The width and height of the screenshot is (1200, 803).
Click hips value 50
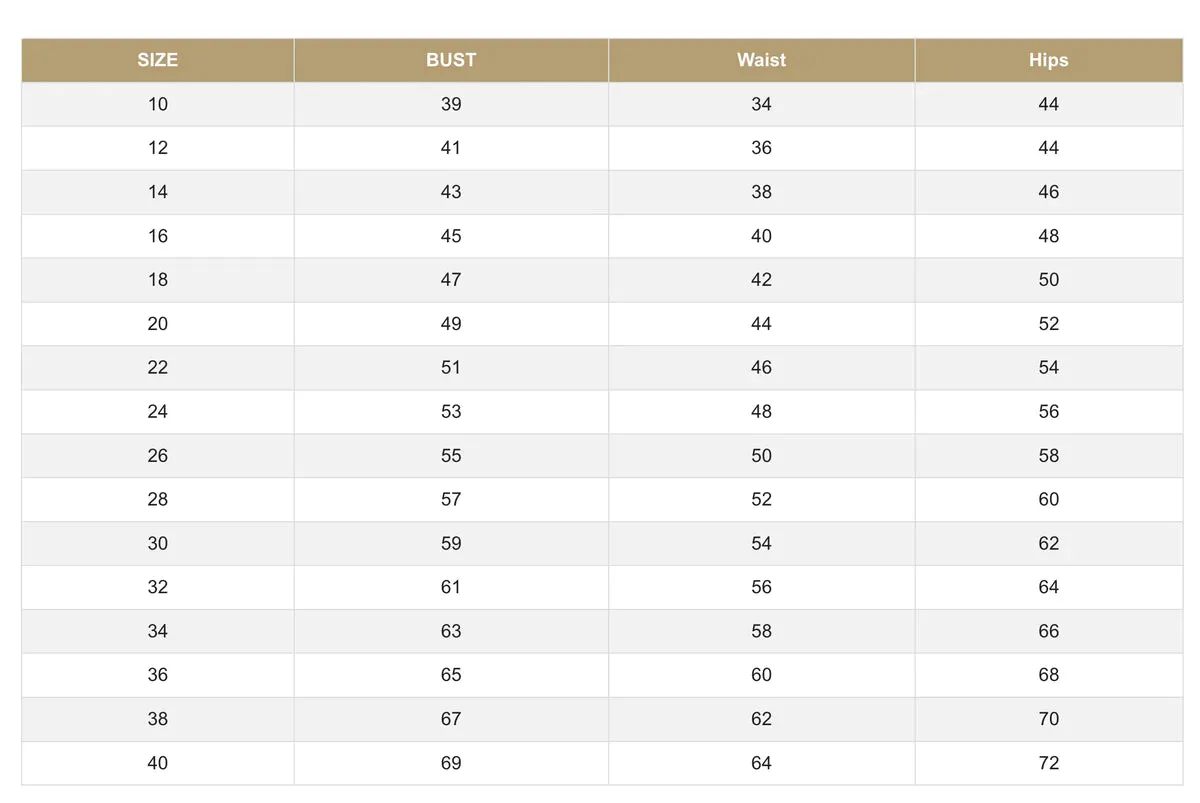pos(1048,280)
